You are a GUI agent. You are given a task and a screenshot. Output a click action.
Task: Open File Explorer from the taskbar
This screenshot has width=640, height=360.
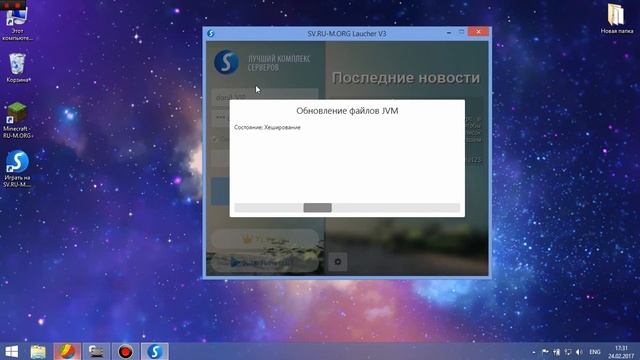tap(38, 351)
